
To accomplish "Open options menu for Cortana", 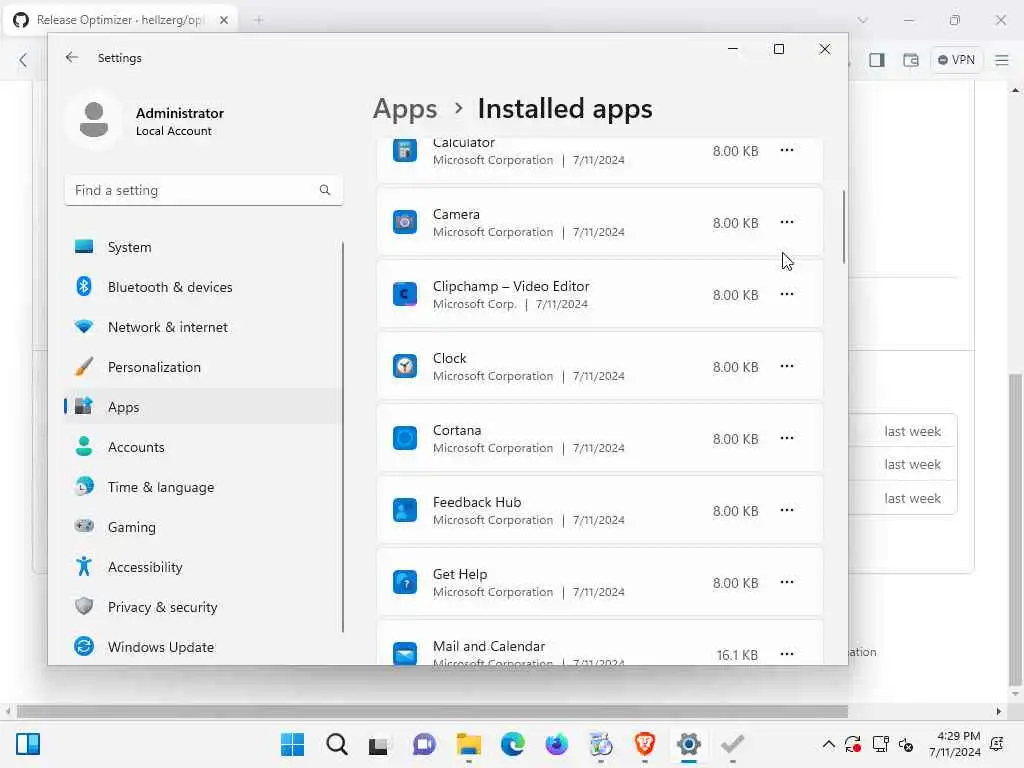I will [787, 438].
